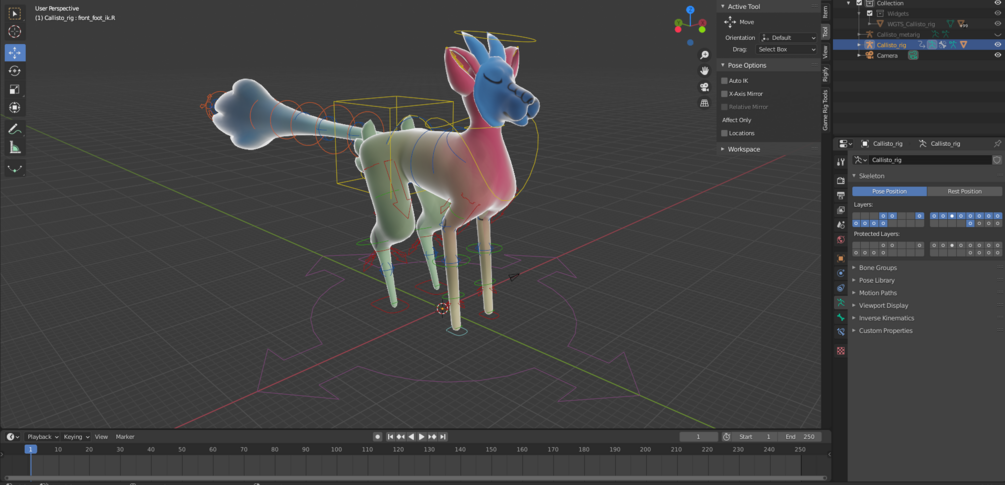Switch to the Rigify sidebar tab
Image resolution: width=1005 pixels, height=485 pixels.
[826, 74]
